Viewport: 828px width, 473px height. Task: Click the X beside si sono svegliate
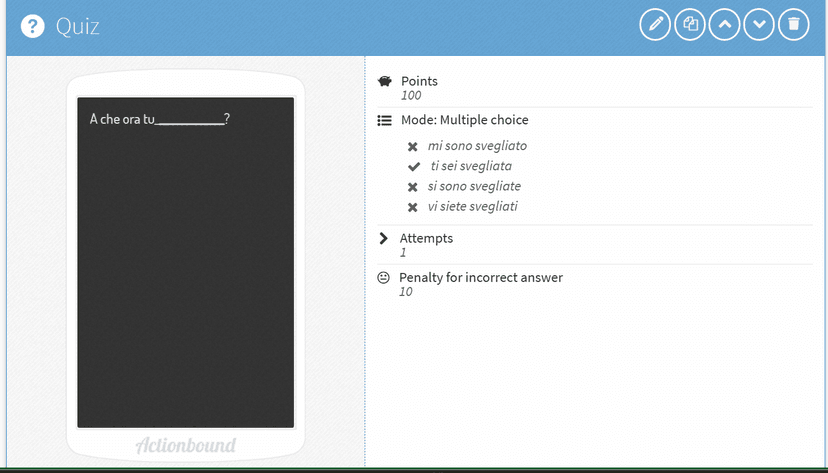tap(413, 187)
